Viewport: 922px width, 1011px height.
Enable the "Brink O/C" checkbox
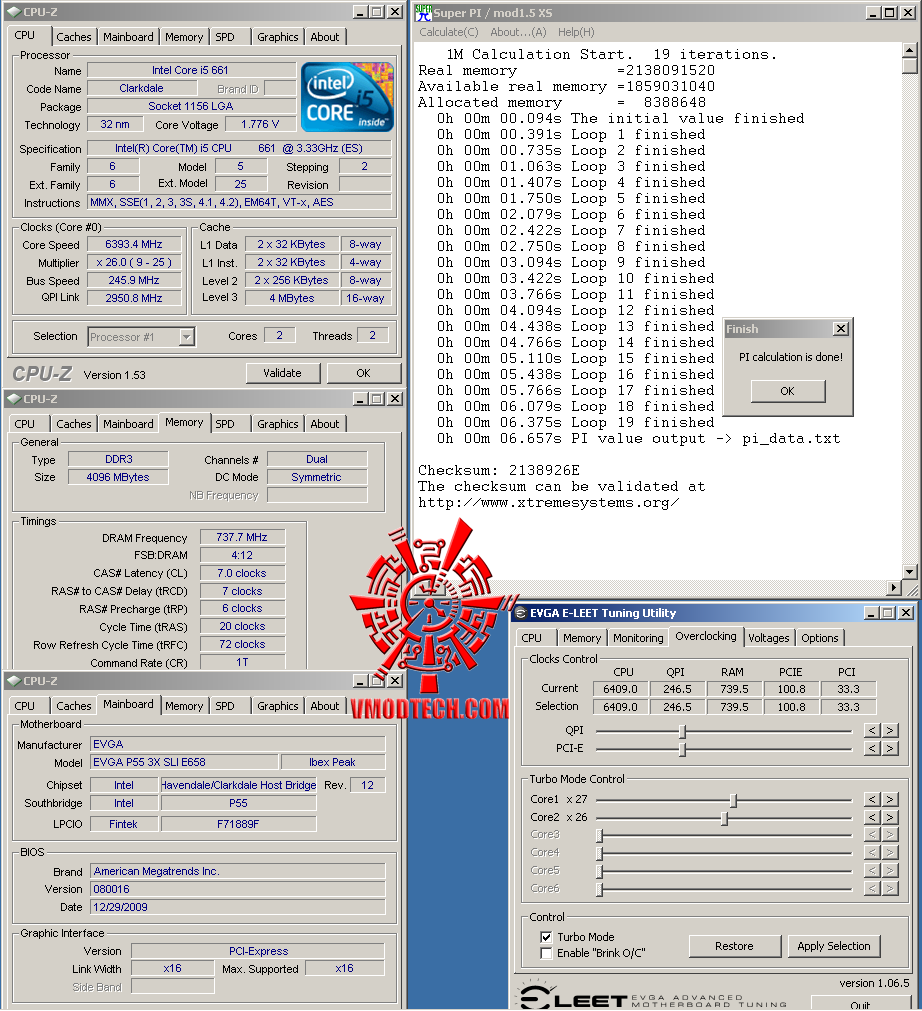coord(546,953)
